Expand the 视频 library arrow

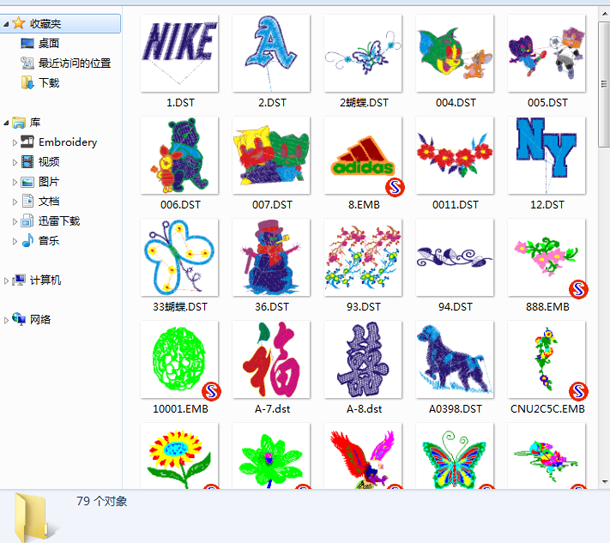click(x=15, y=162)
